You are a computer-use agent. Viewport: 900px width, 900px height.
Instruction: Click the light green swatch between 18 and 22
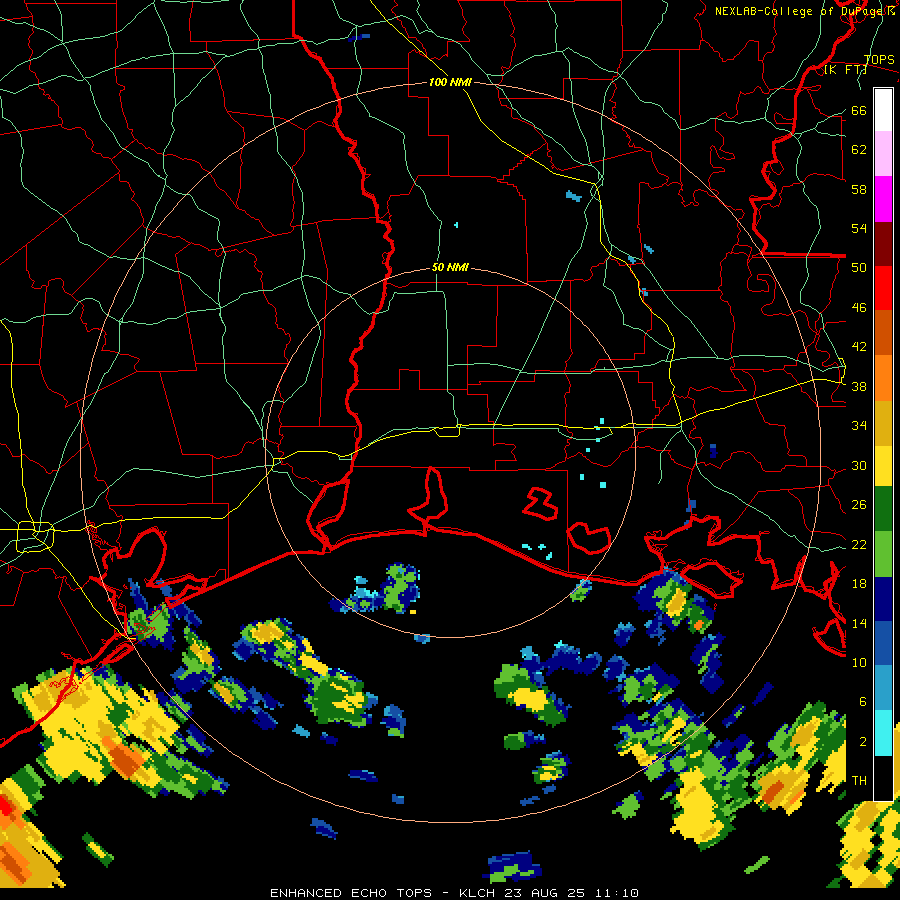pos(883,554)
